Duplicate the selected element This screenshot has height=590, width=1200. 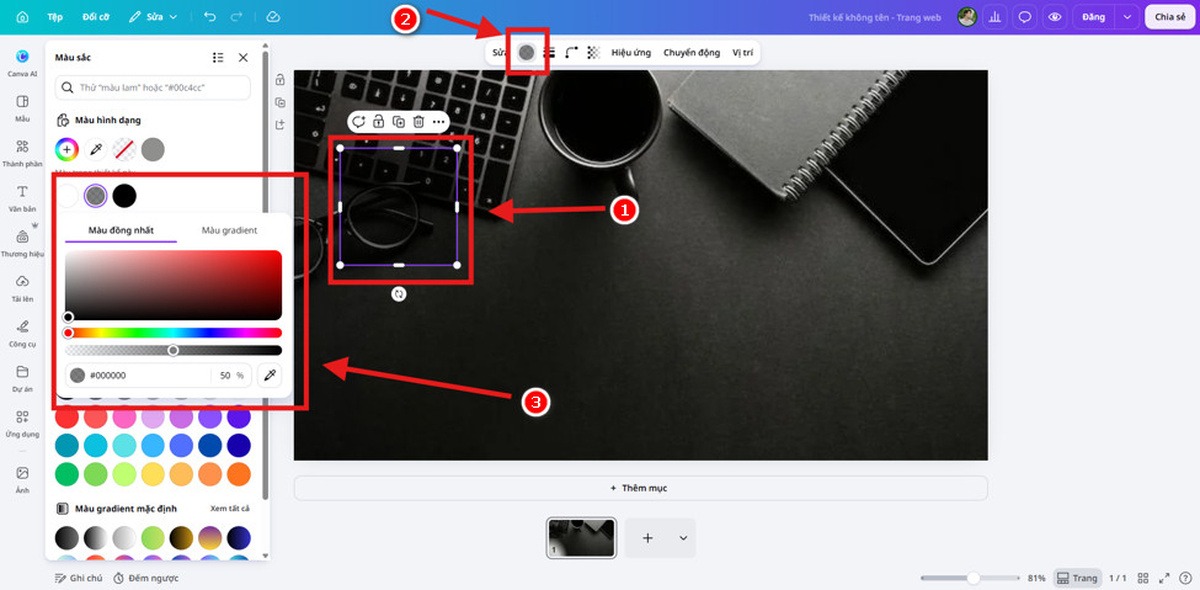click(398, 122)
